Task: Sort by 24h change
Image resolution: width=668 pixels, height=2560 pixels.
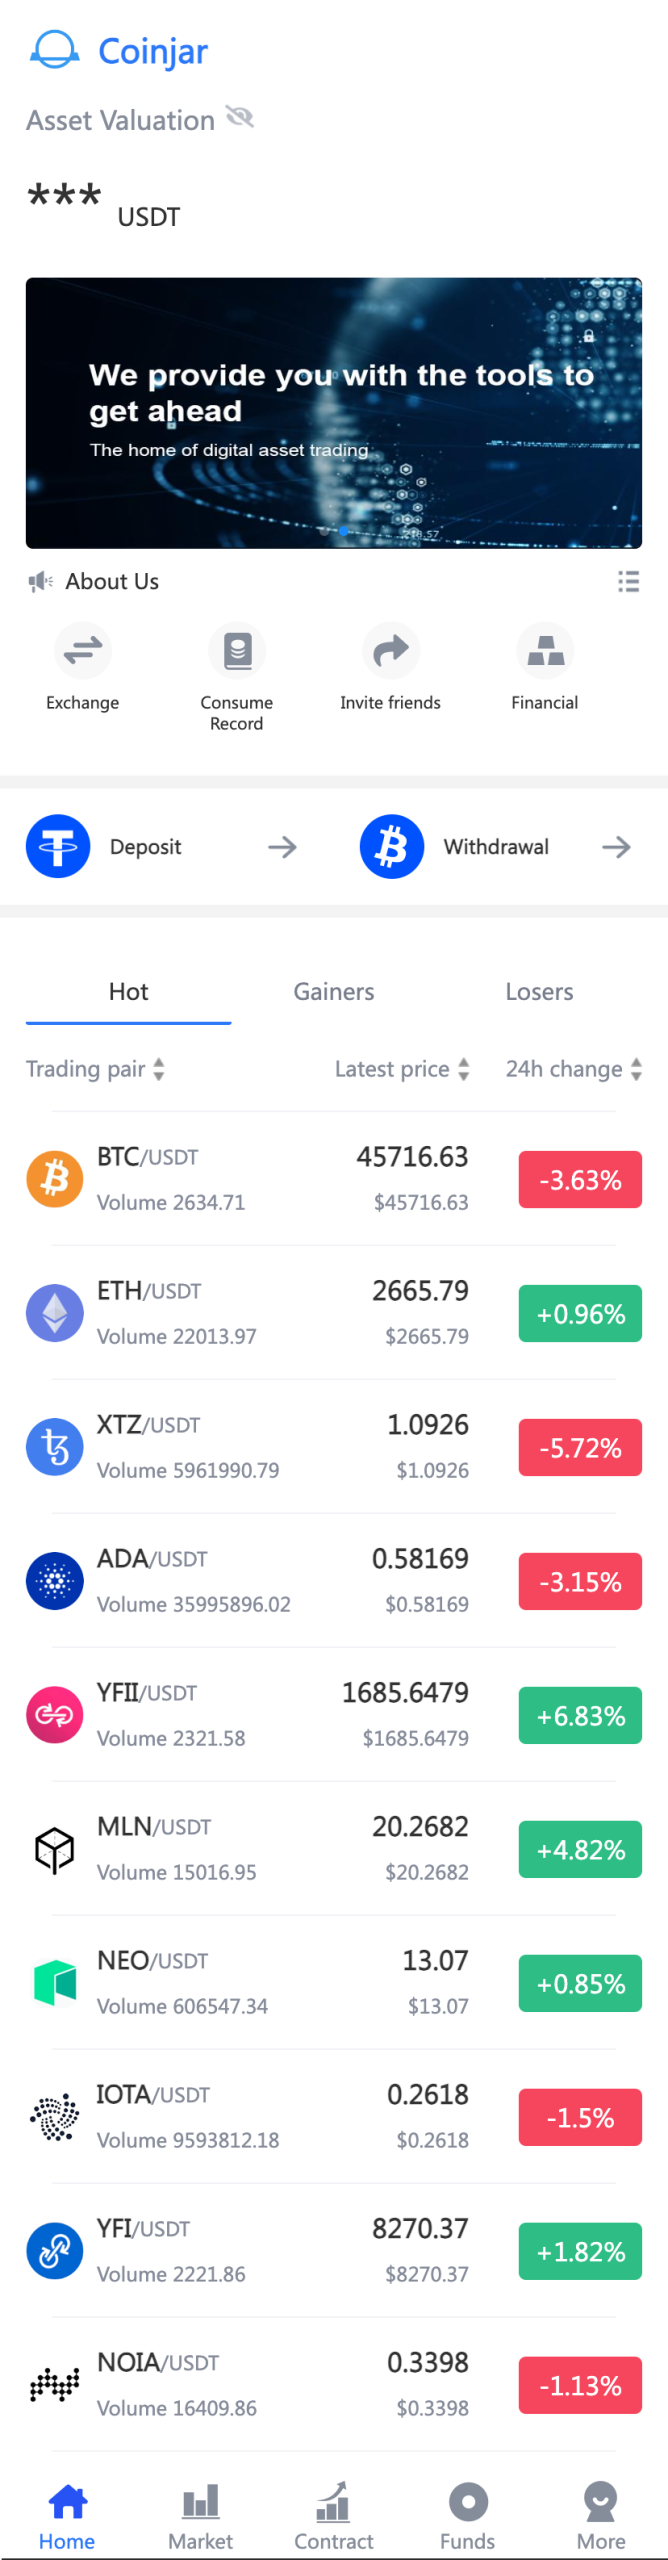Action: click(573, 1069)
